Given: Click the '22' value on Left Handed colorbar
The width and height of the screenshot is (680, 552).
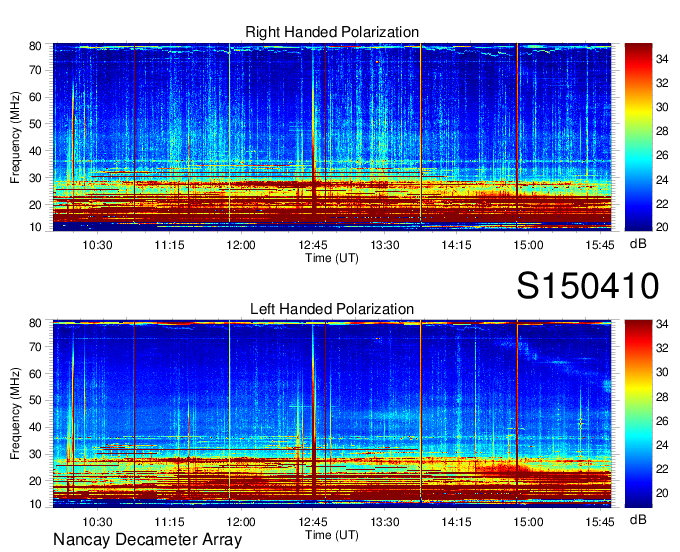Looking at the screenshot, I should [662, 469].
